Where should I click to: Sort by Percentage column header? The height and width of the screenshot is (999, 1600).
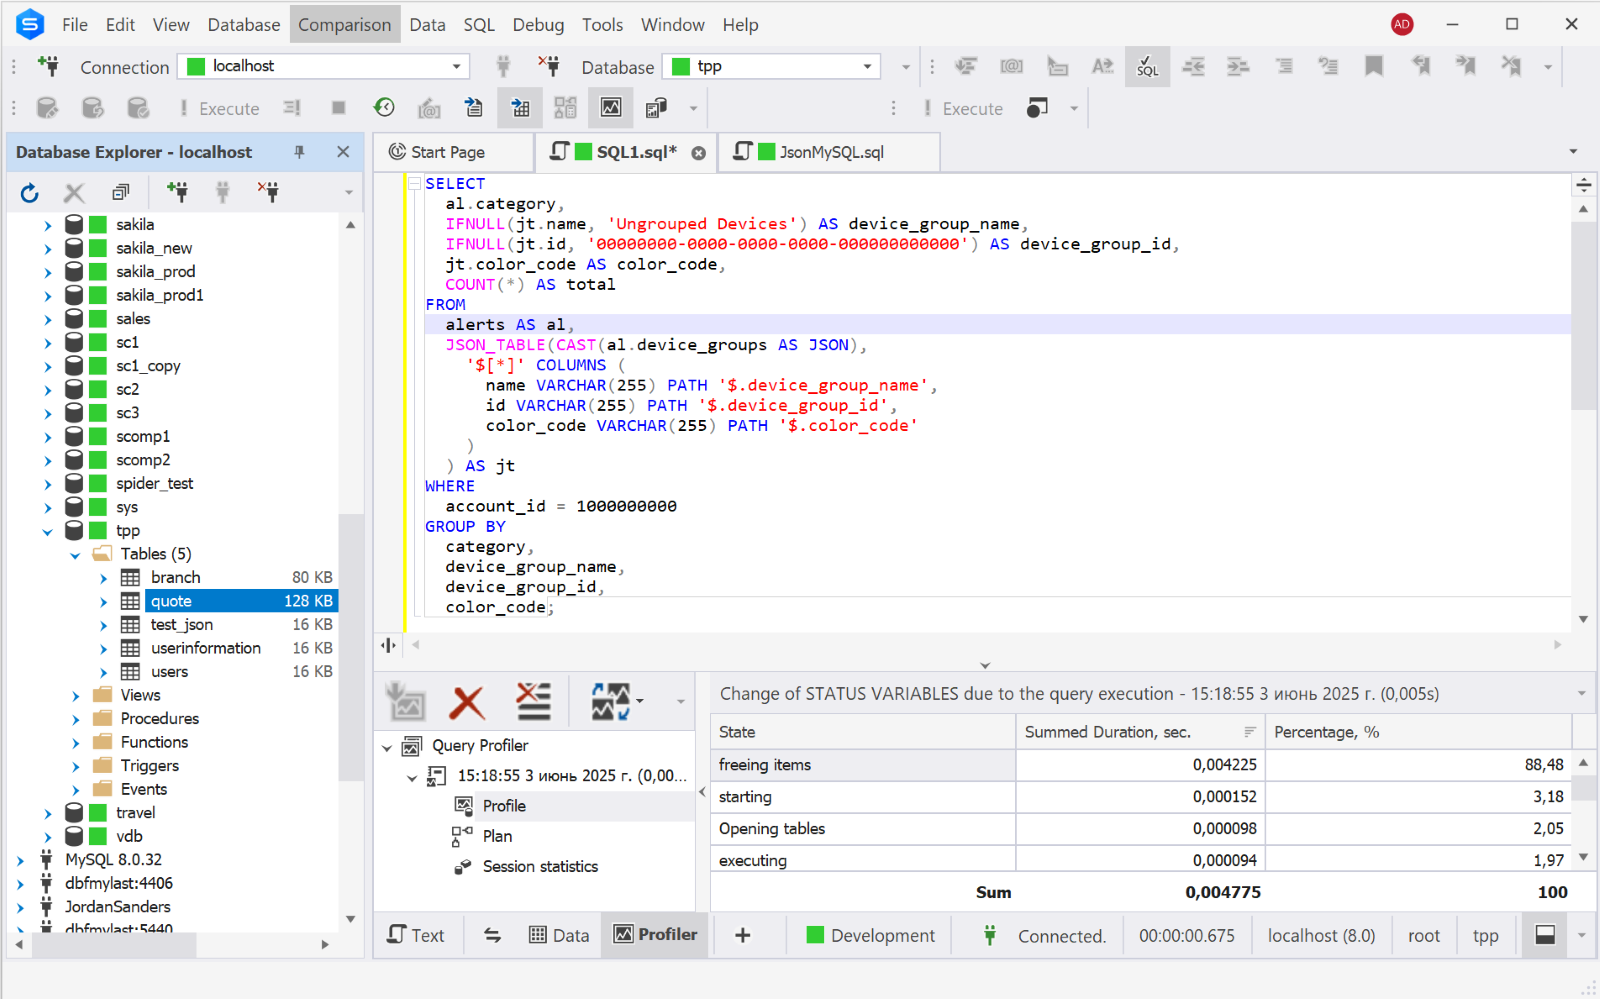pos(1418,732)
